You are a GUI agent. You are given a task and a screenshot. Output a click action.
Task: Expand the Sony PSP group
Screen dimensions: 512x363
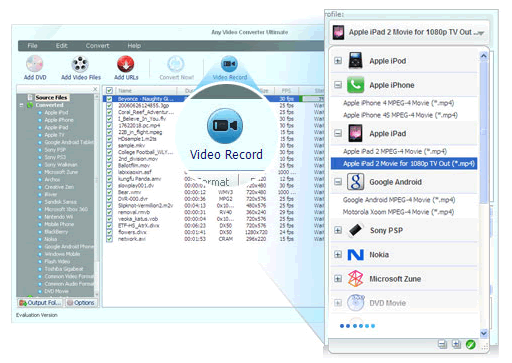(338, 230)
